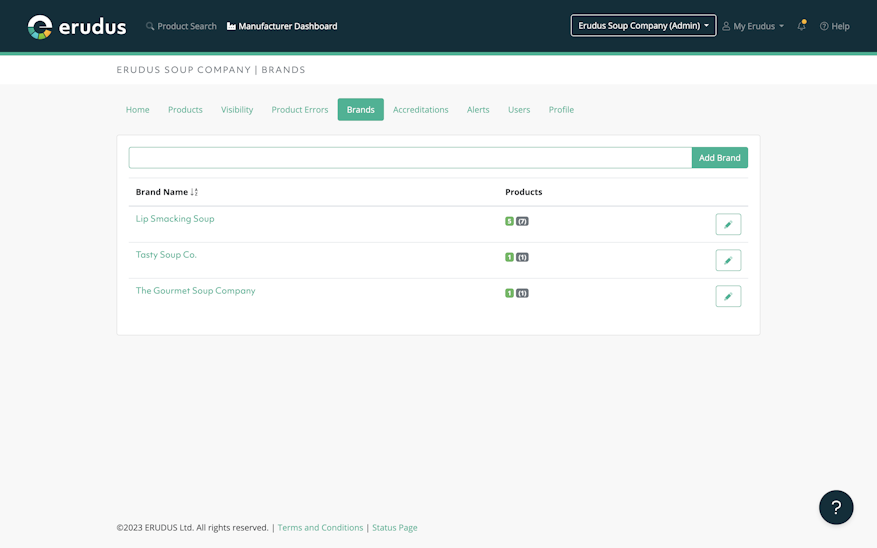
Task: Click the Add Brand button
Action: [x=720, y=158]
